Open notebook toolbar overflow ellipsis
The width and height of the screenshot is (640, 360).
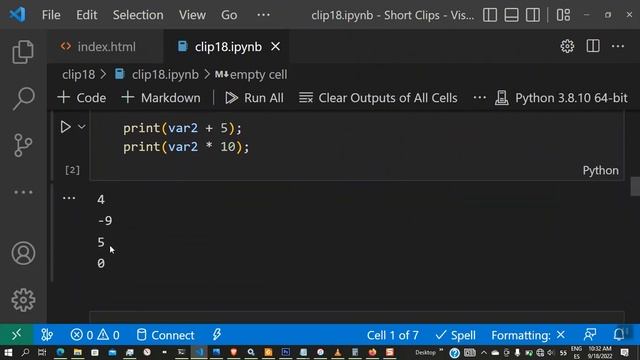[x=480, y=98]
